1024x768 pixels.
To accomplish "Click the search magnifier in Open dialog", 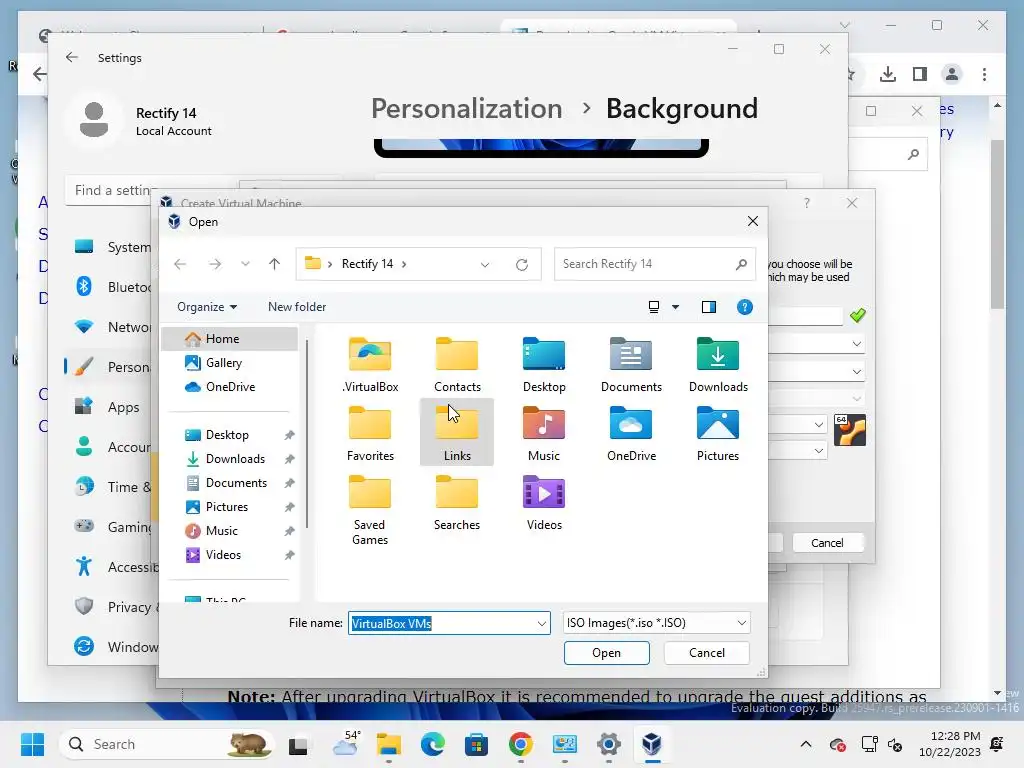I will tap(741, 264).
